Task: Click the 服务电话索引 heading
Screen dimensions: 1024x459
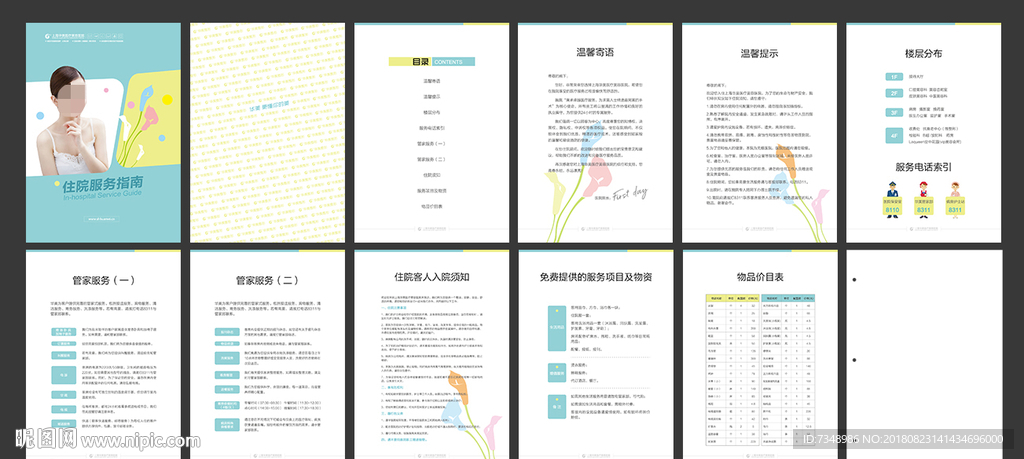Action: (923, 167)
